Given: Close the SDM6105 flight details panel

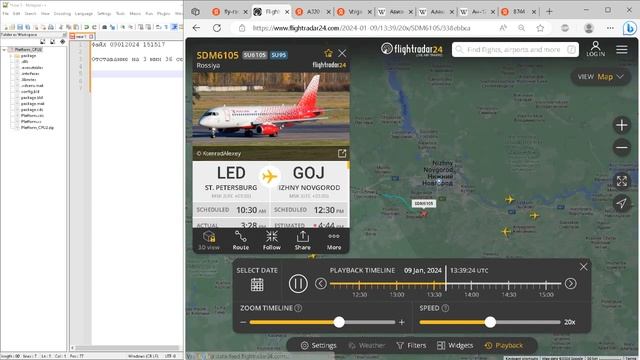Looking at the screenshot, I should click(x=342, y=53).
